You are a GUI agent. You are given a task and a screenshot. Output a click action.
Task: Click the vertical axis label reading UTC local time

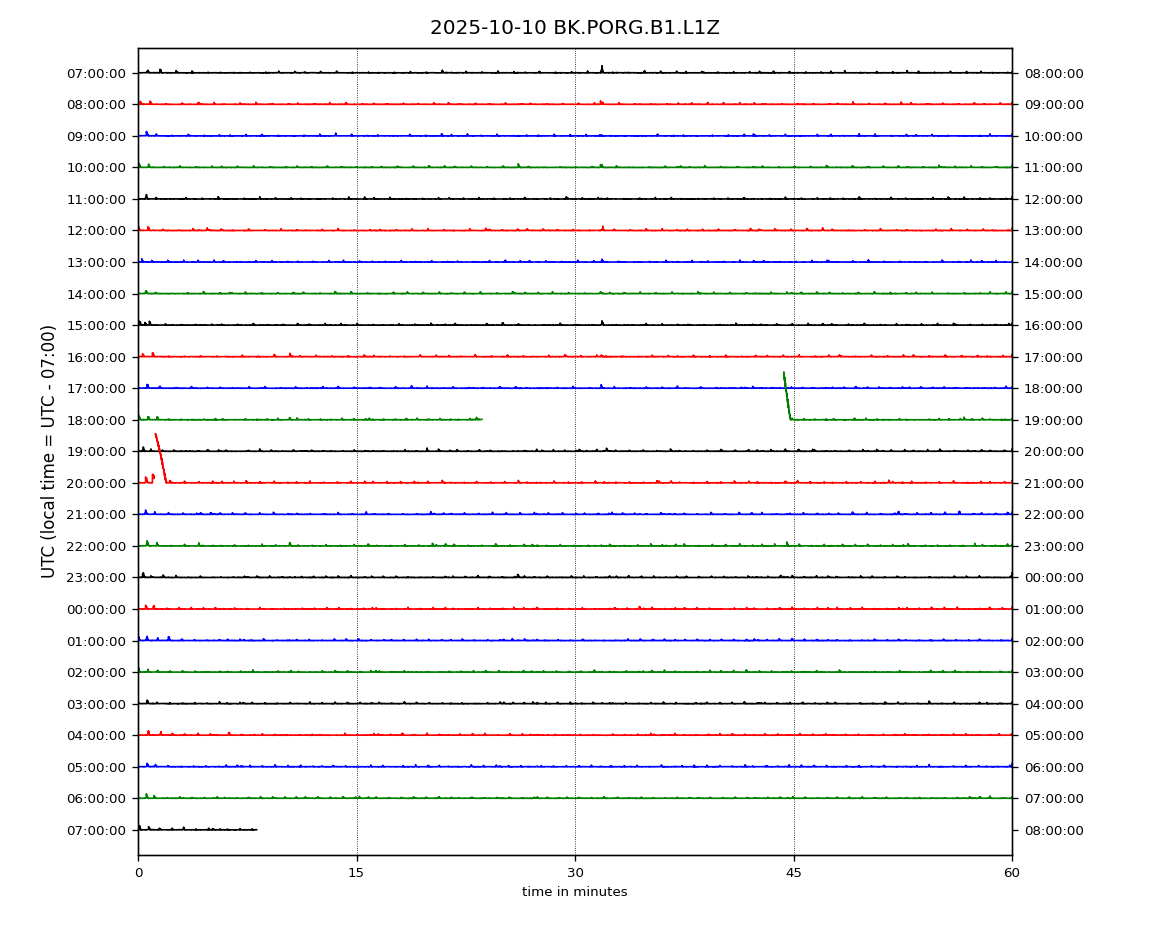pos(49,451)
